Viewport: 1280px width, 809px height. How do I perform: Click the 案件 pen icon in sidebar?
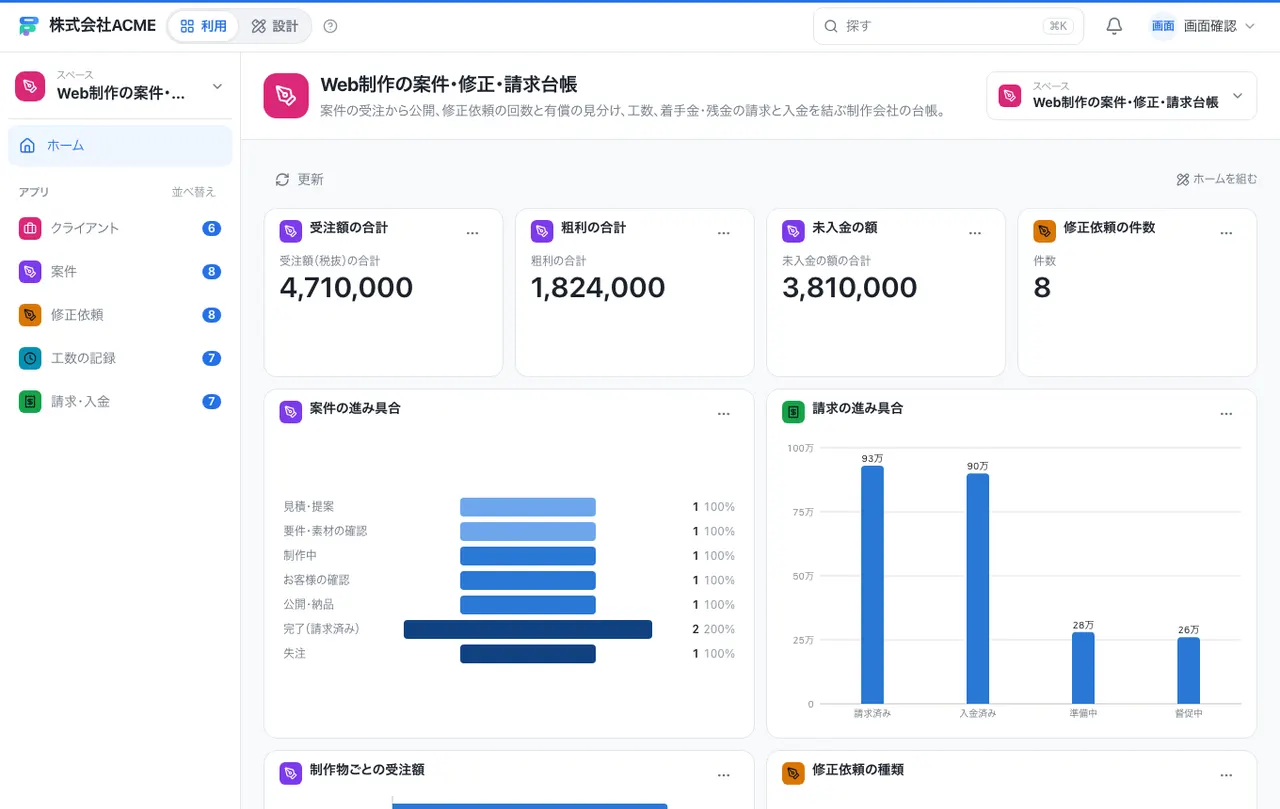pyautogui.click(x=30, y=271)
